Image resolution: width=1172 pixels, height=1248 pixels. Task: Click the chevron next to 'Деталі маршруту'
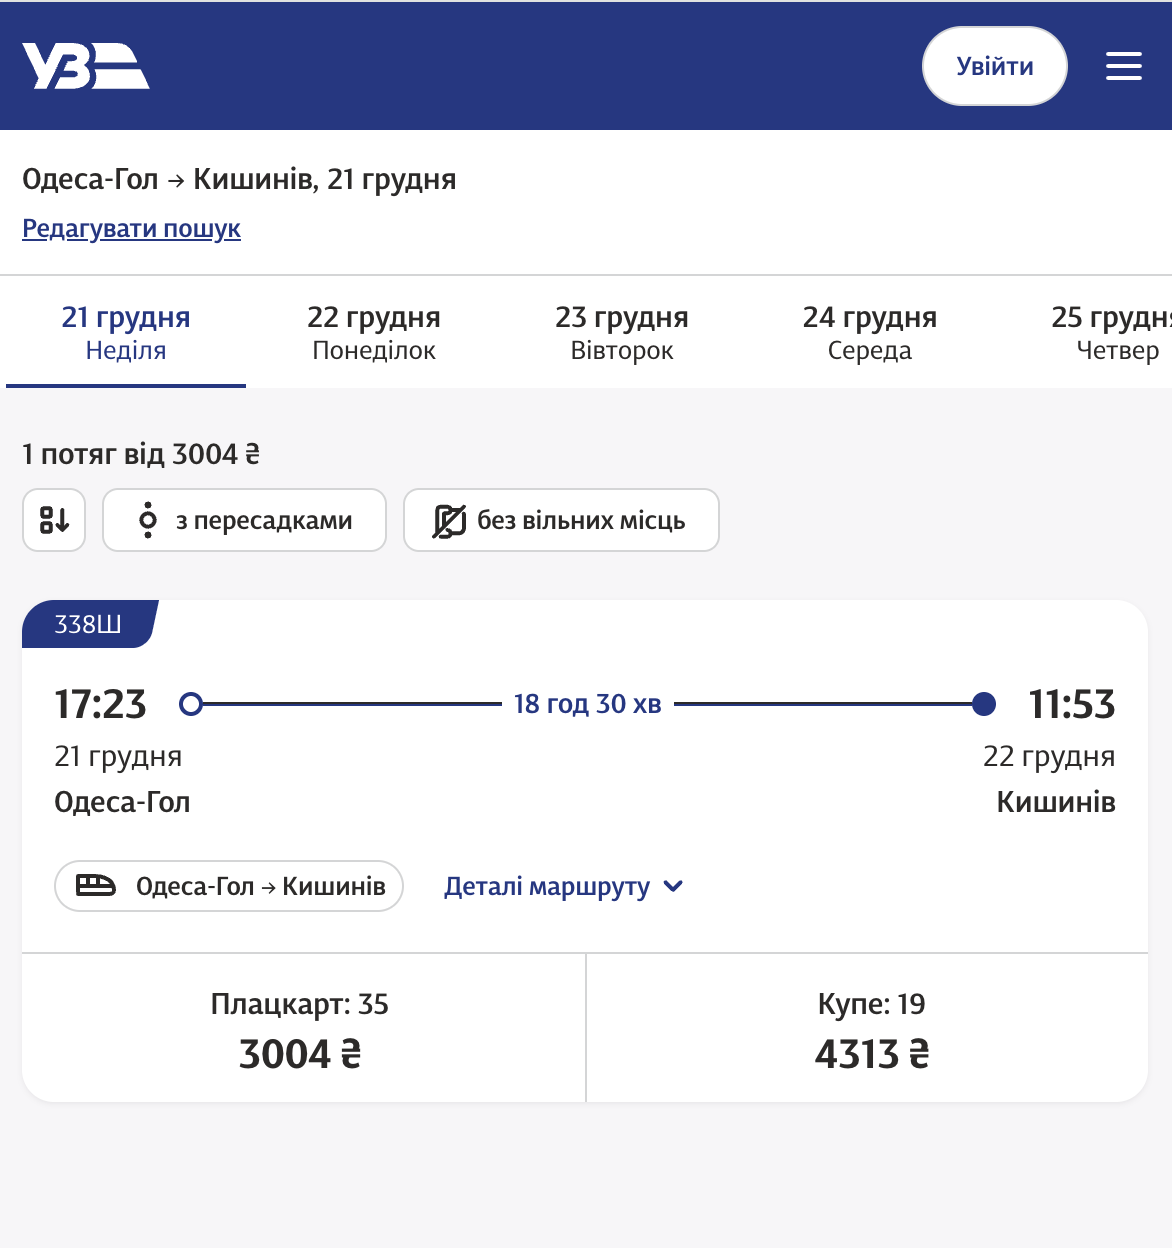[x=674, y=886]
